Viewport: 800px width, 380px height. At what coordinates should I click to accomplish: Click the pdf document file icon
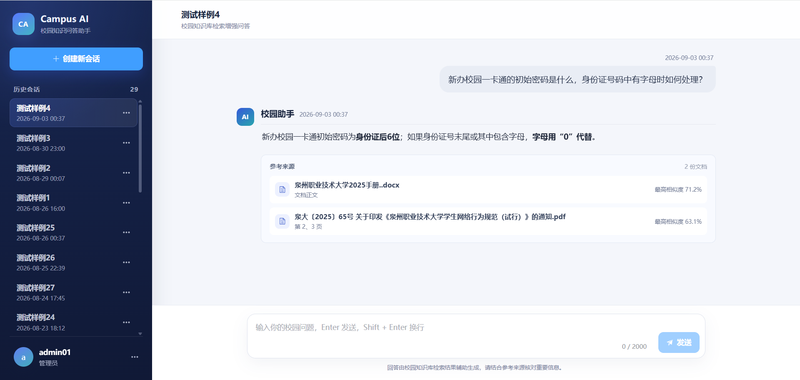pos(282,221)
